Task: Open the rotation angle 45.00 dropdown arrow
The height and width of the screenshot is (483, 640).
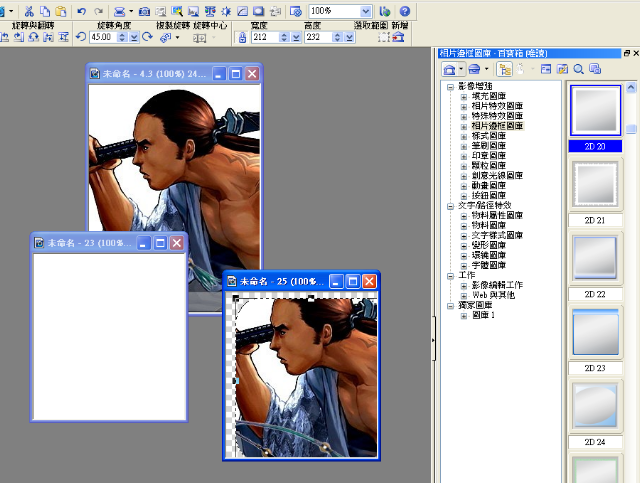Action: pos(134,38)
